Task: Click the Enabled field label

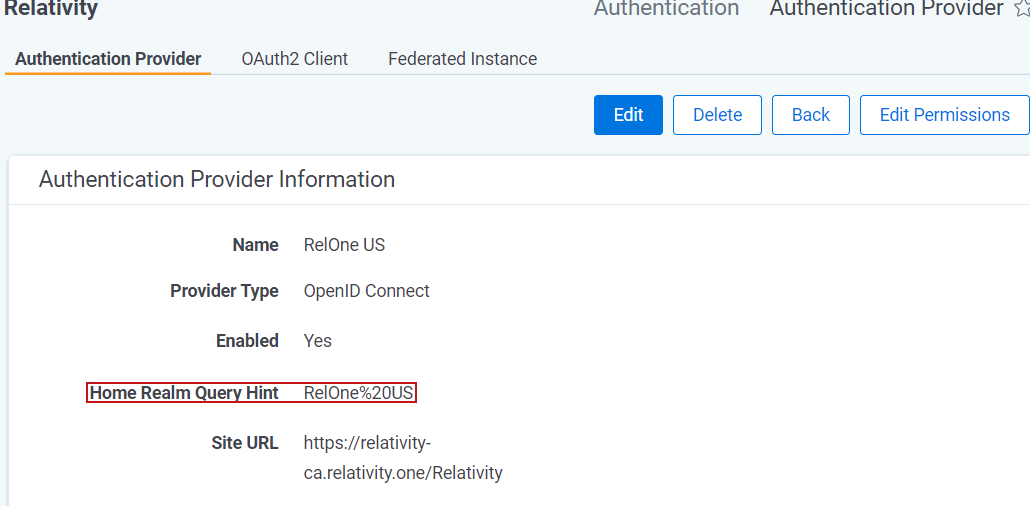Action: [247, 341]
